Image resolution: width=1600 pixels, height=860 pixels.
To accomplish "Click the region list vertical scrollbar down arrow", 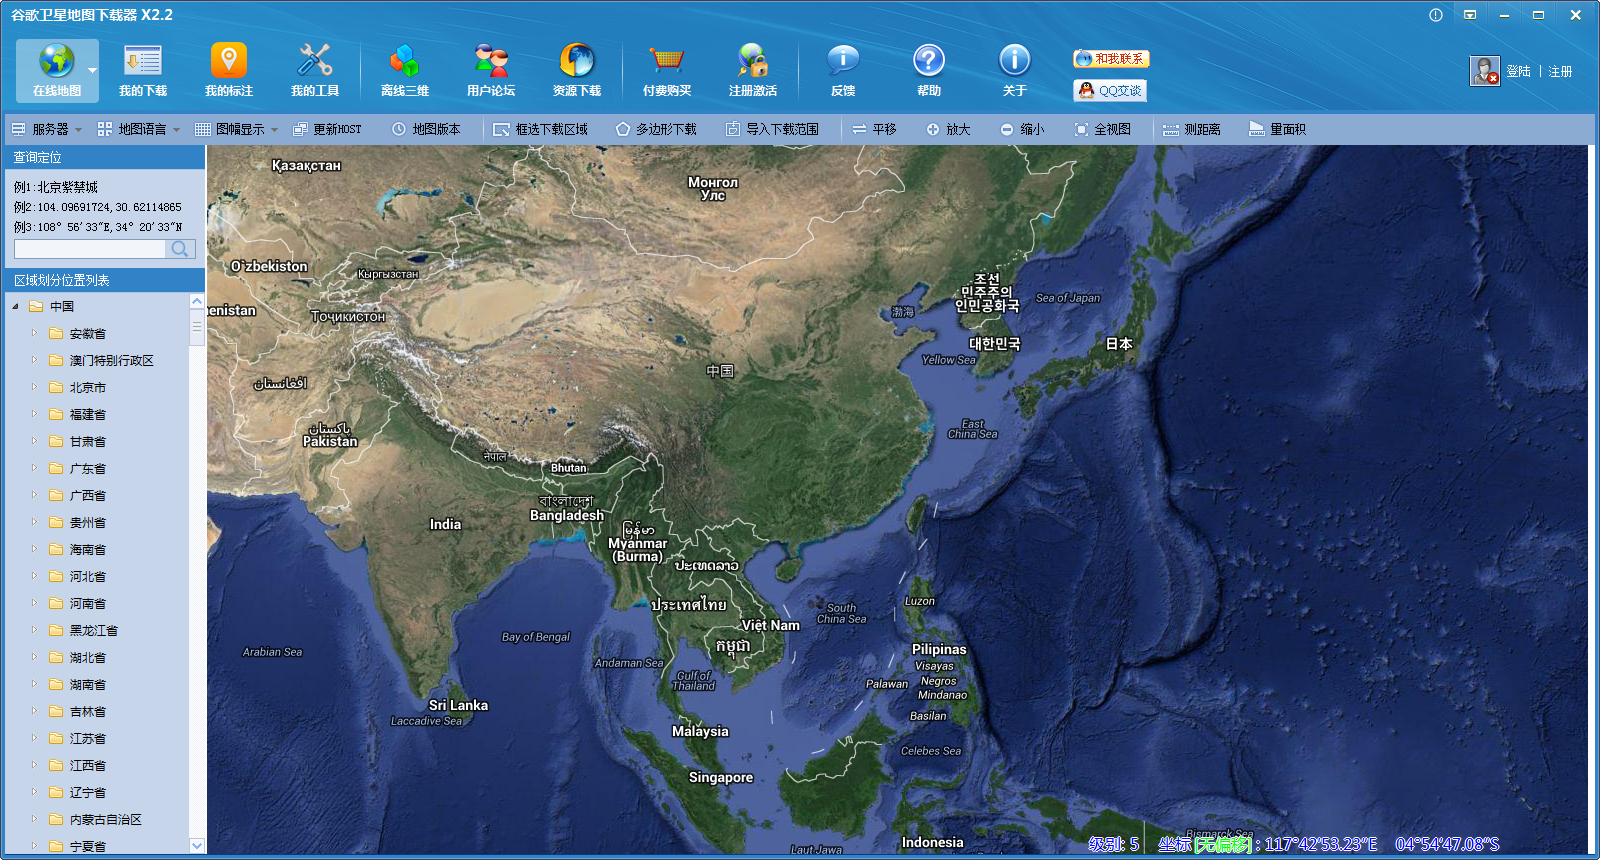I will coord(197,845).
